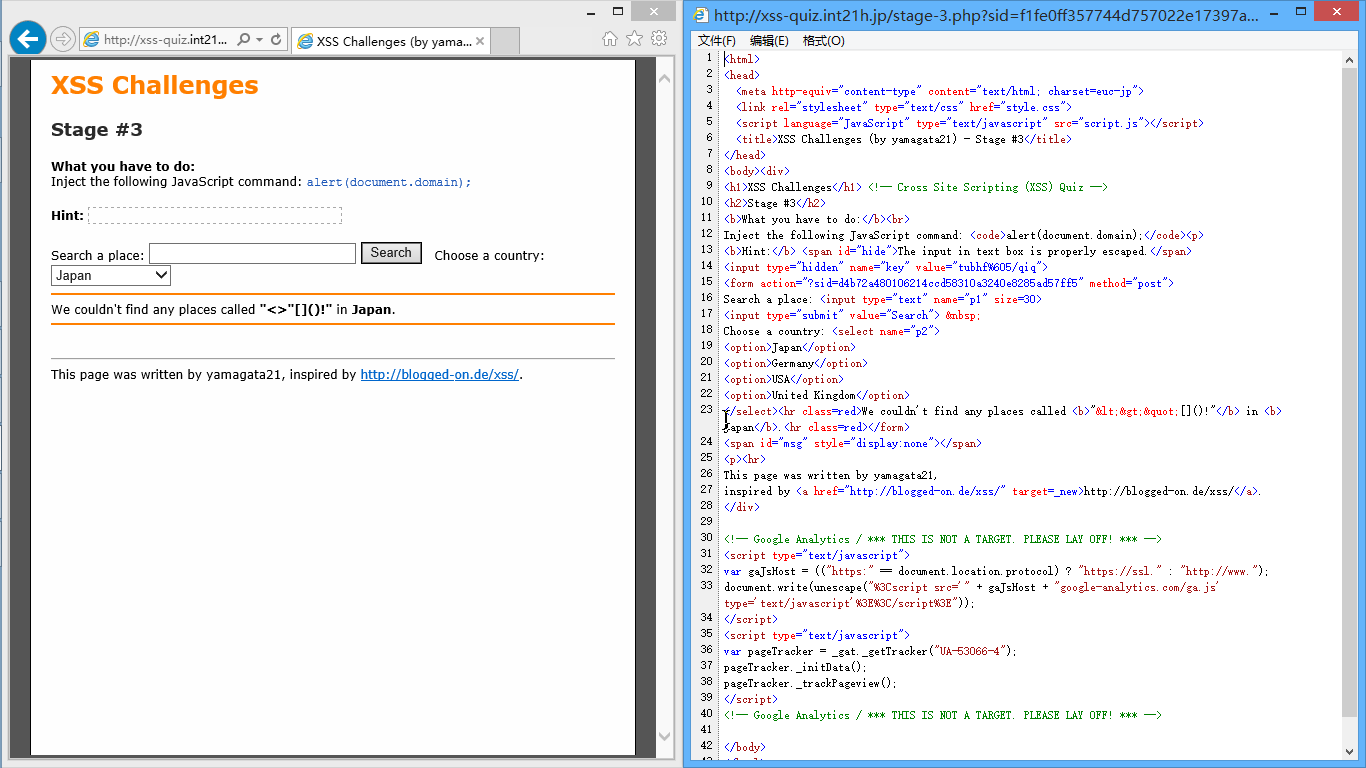Click the Internet Explorer page icon in address bar

point(91,40)
